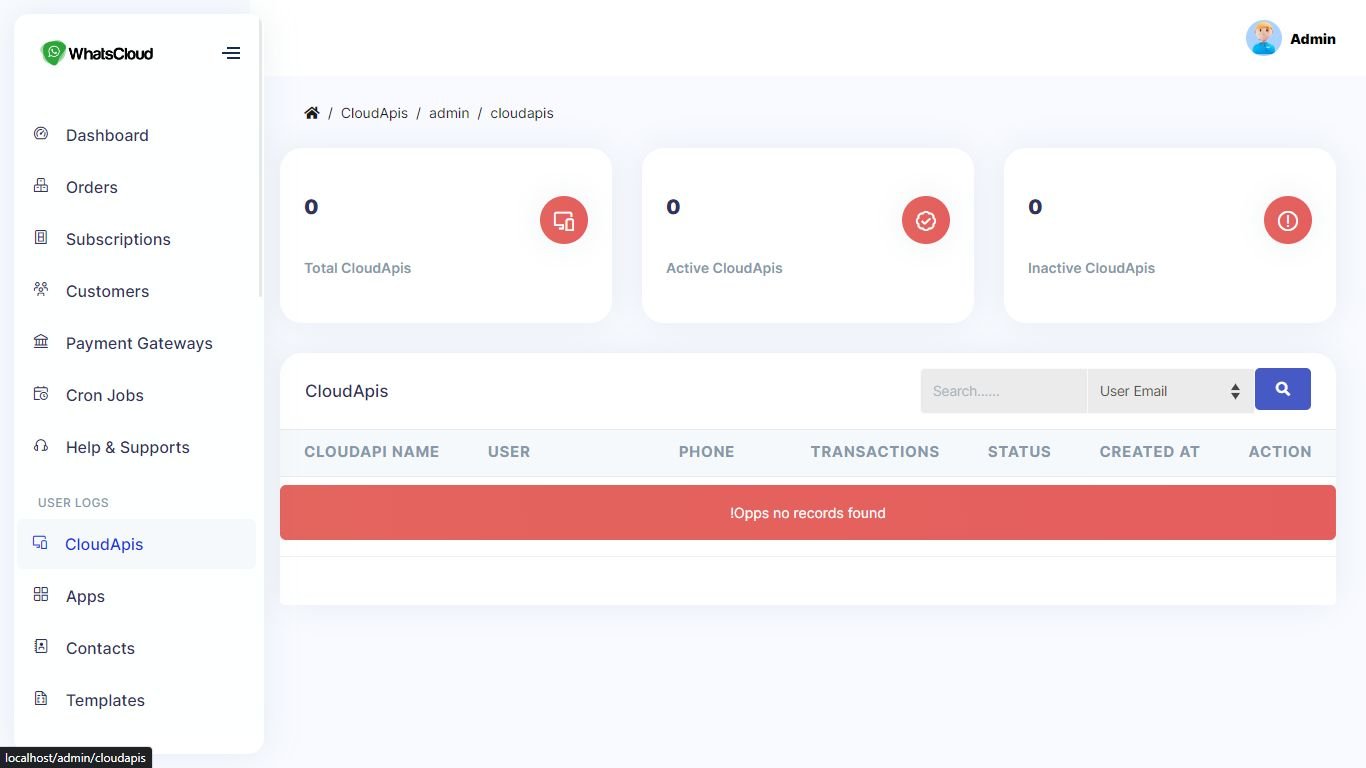The image size is (1366, 768).
Task: Click the Payment Gateways bank icon
Action: (41, 342)
